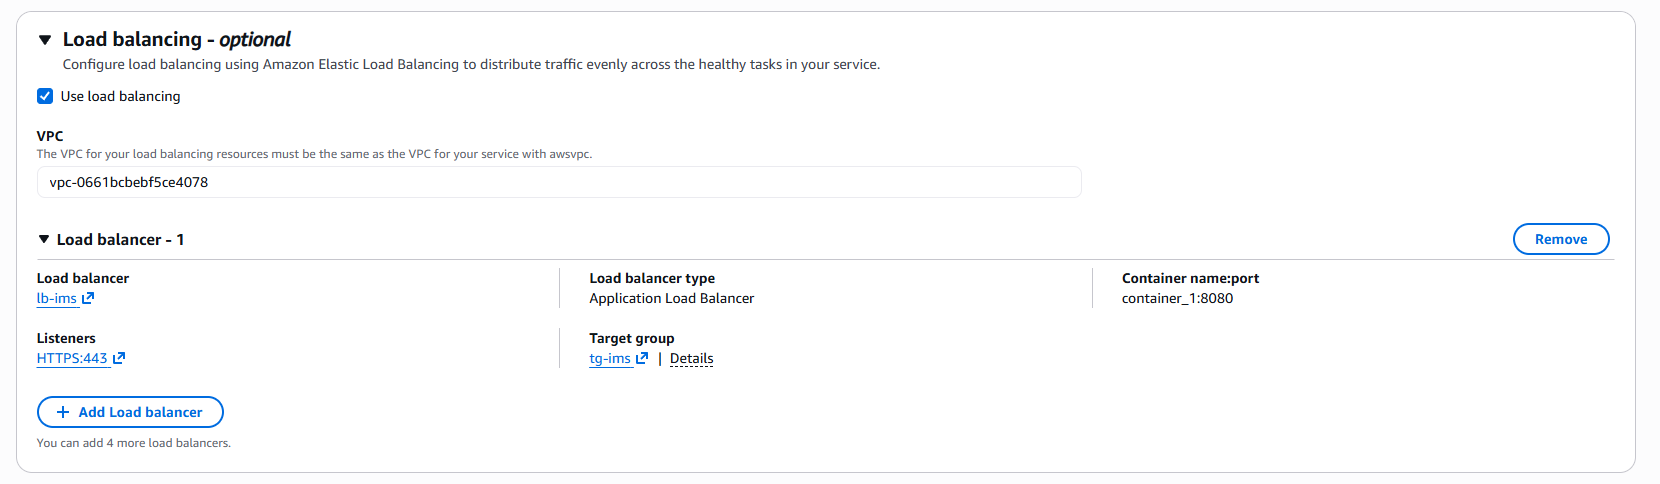Click the Application Load Balancer type text
Viewport: 1660px width, 484px height.
[671, 298]
